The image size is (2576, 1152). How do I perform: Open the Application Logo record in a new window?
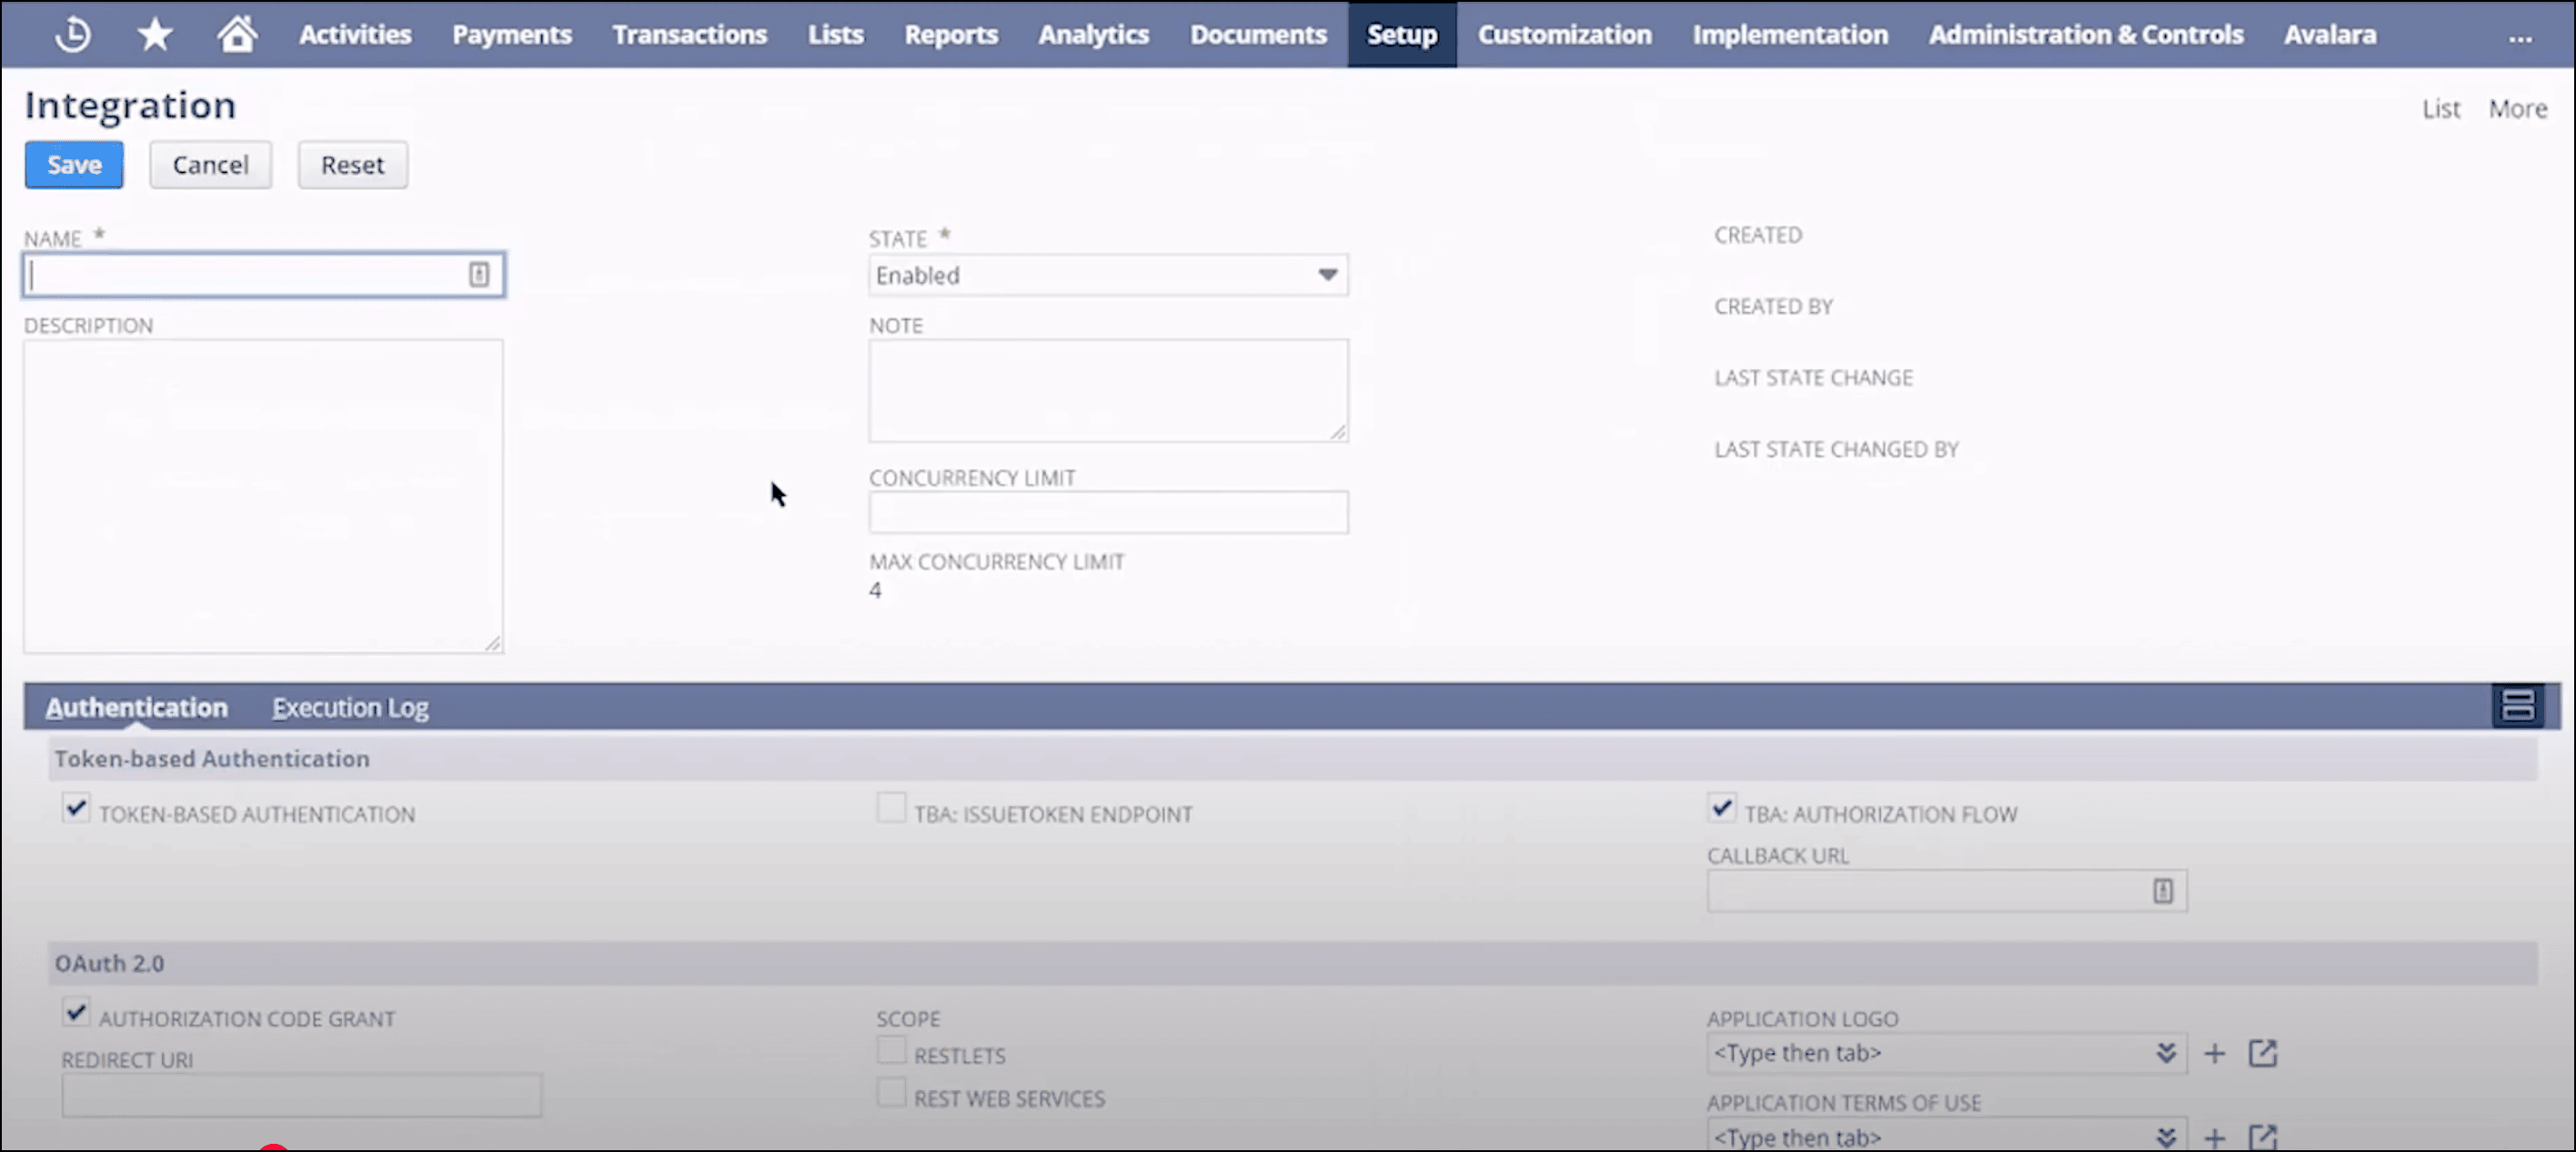point(2262,1053)
